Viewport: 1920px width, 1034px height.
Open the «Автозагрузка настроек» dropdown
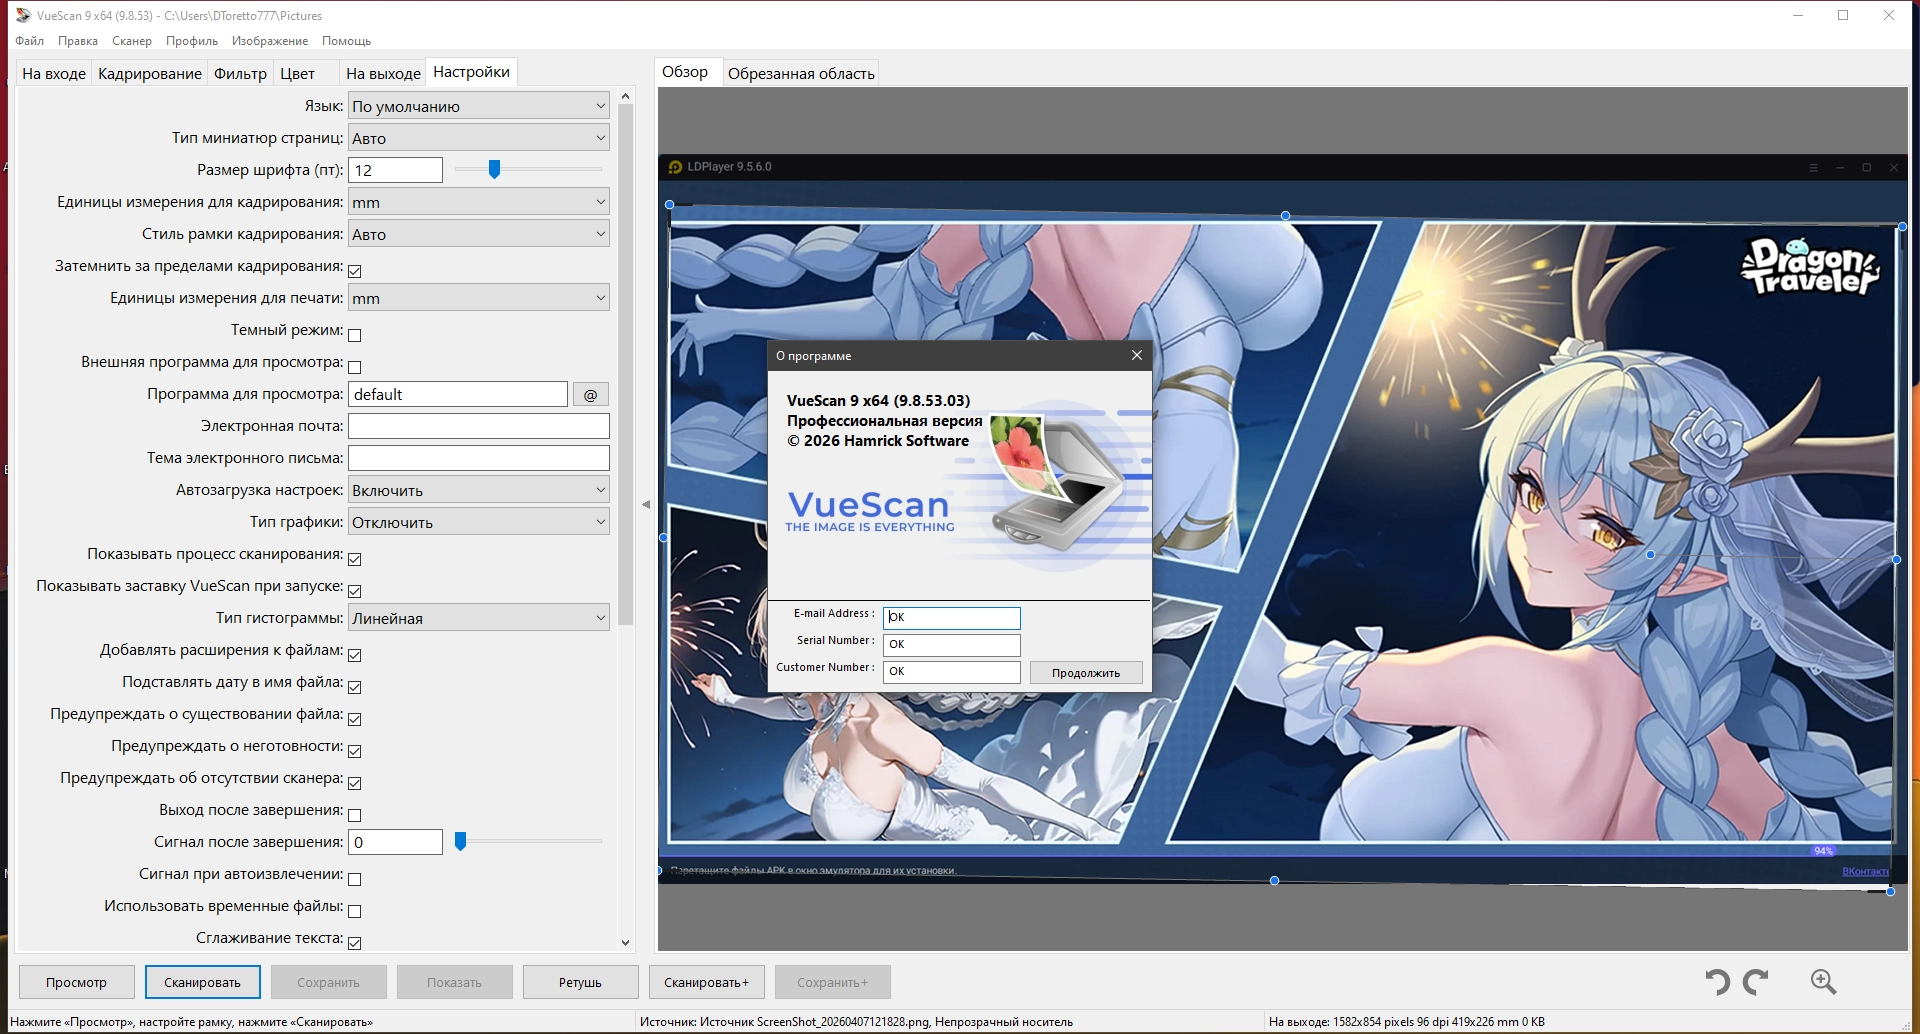(479, 490)
